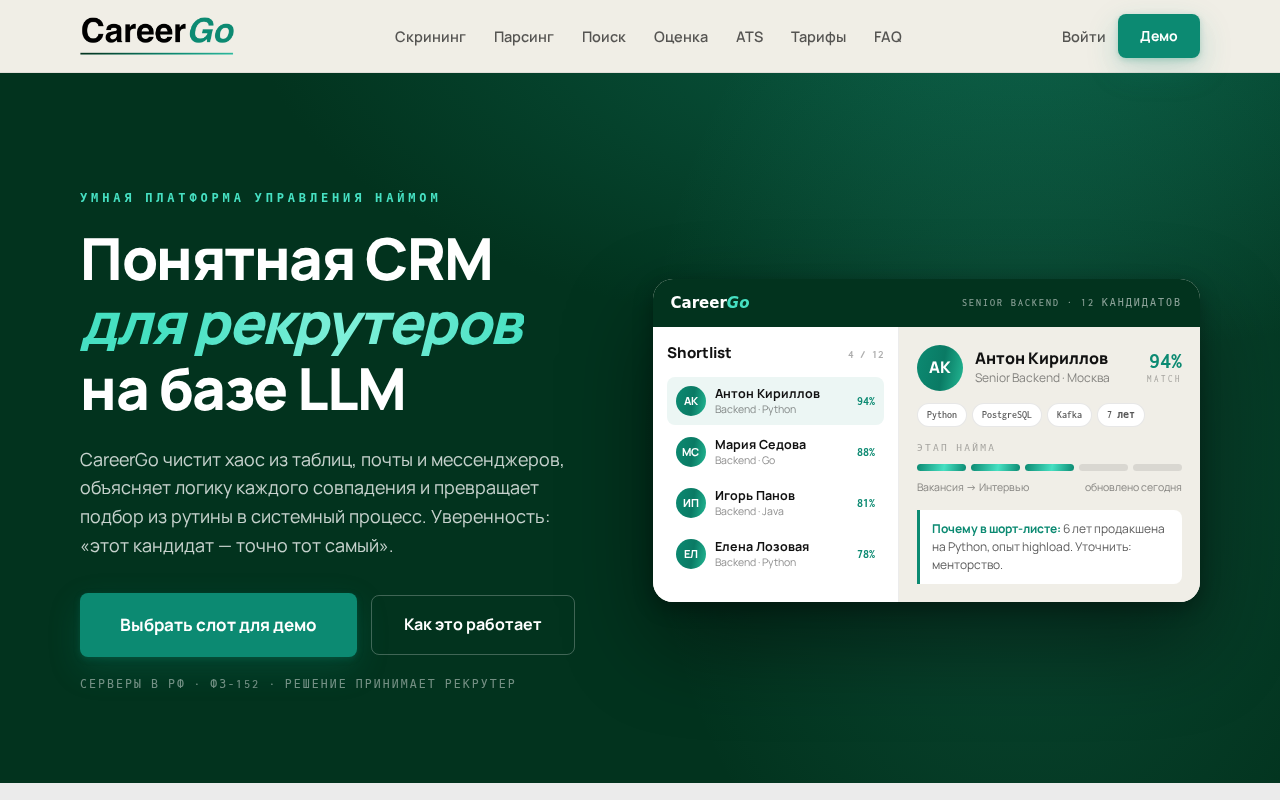Select the МС avatar for Мария Седова

pos(691,452)
